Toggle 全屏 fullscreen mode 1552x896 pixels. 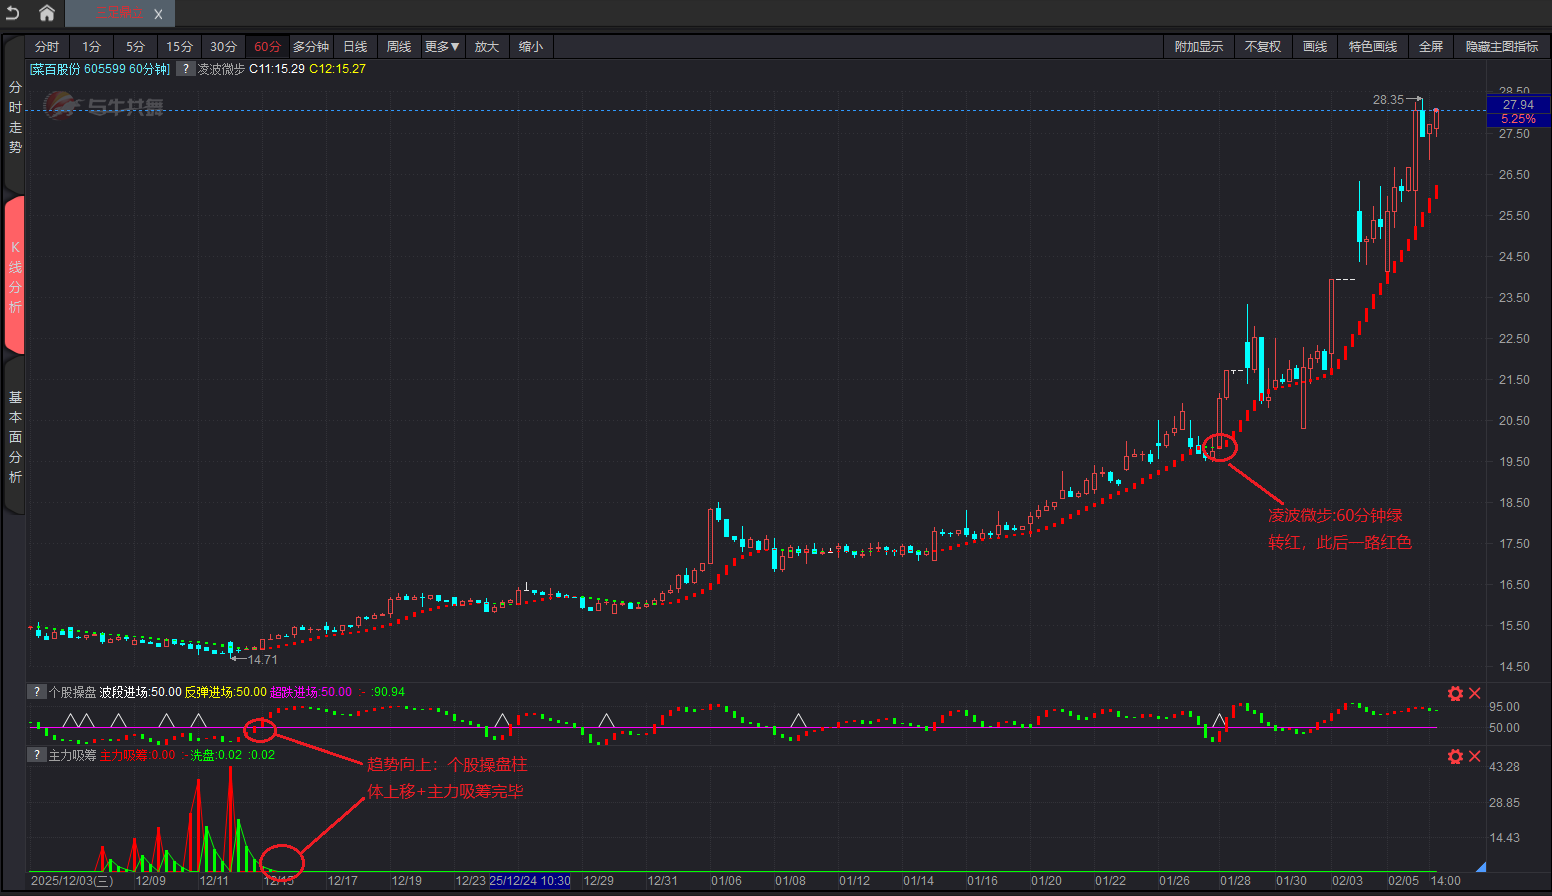(x=1430, y=47)
